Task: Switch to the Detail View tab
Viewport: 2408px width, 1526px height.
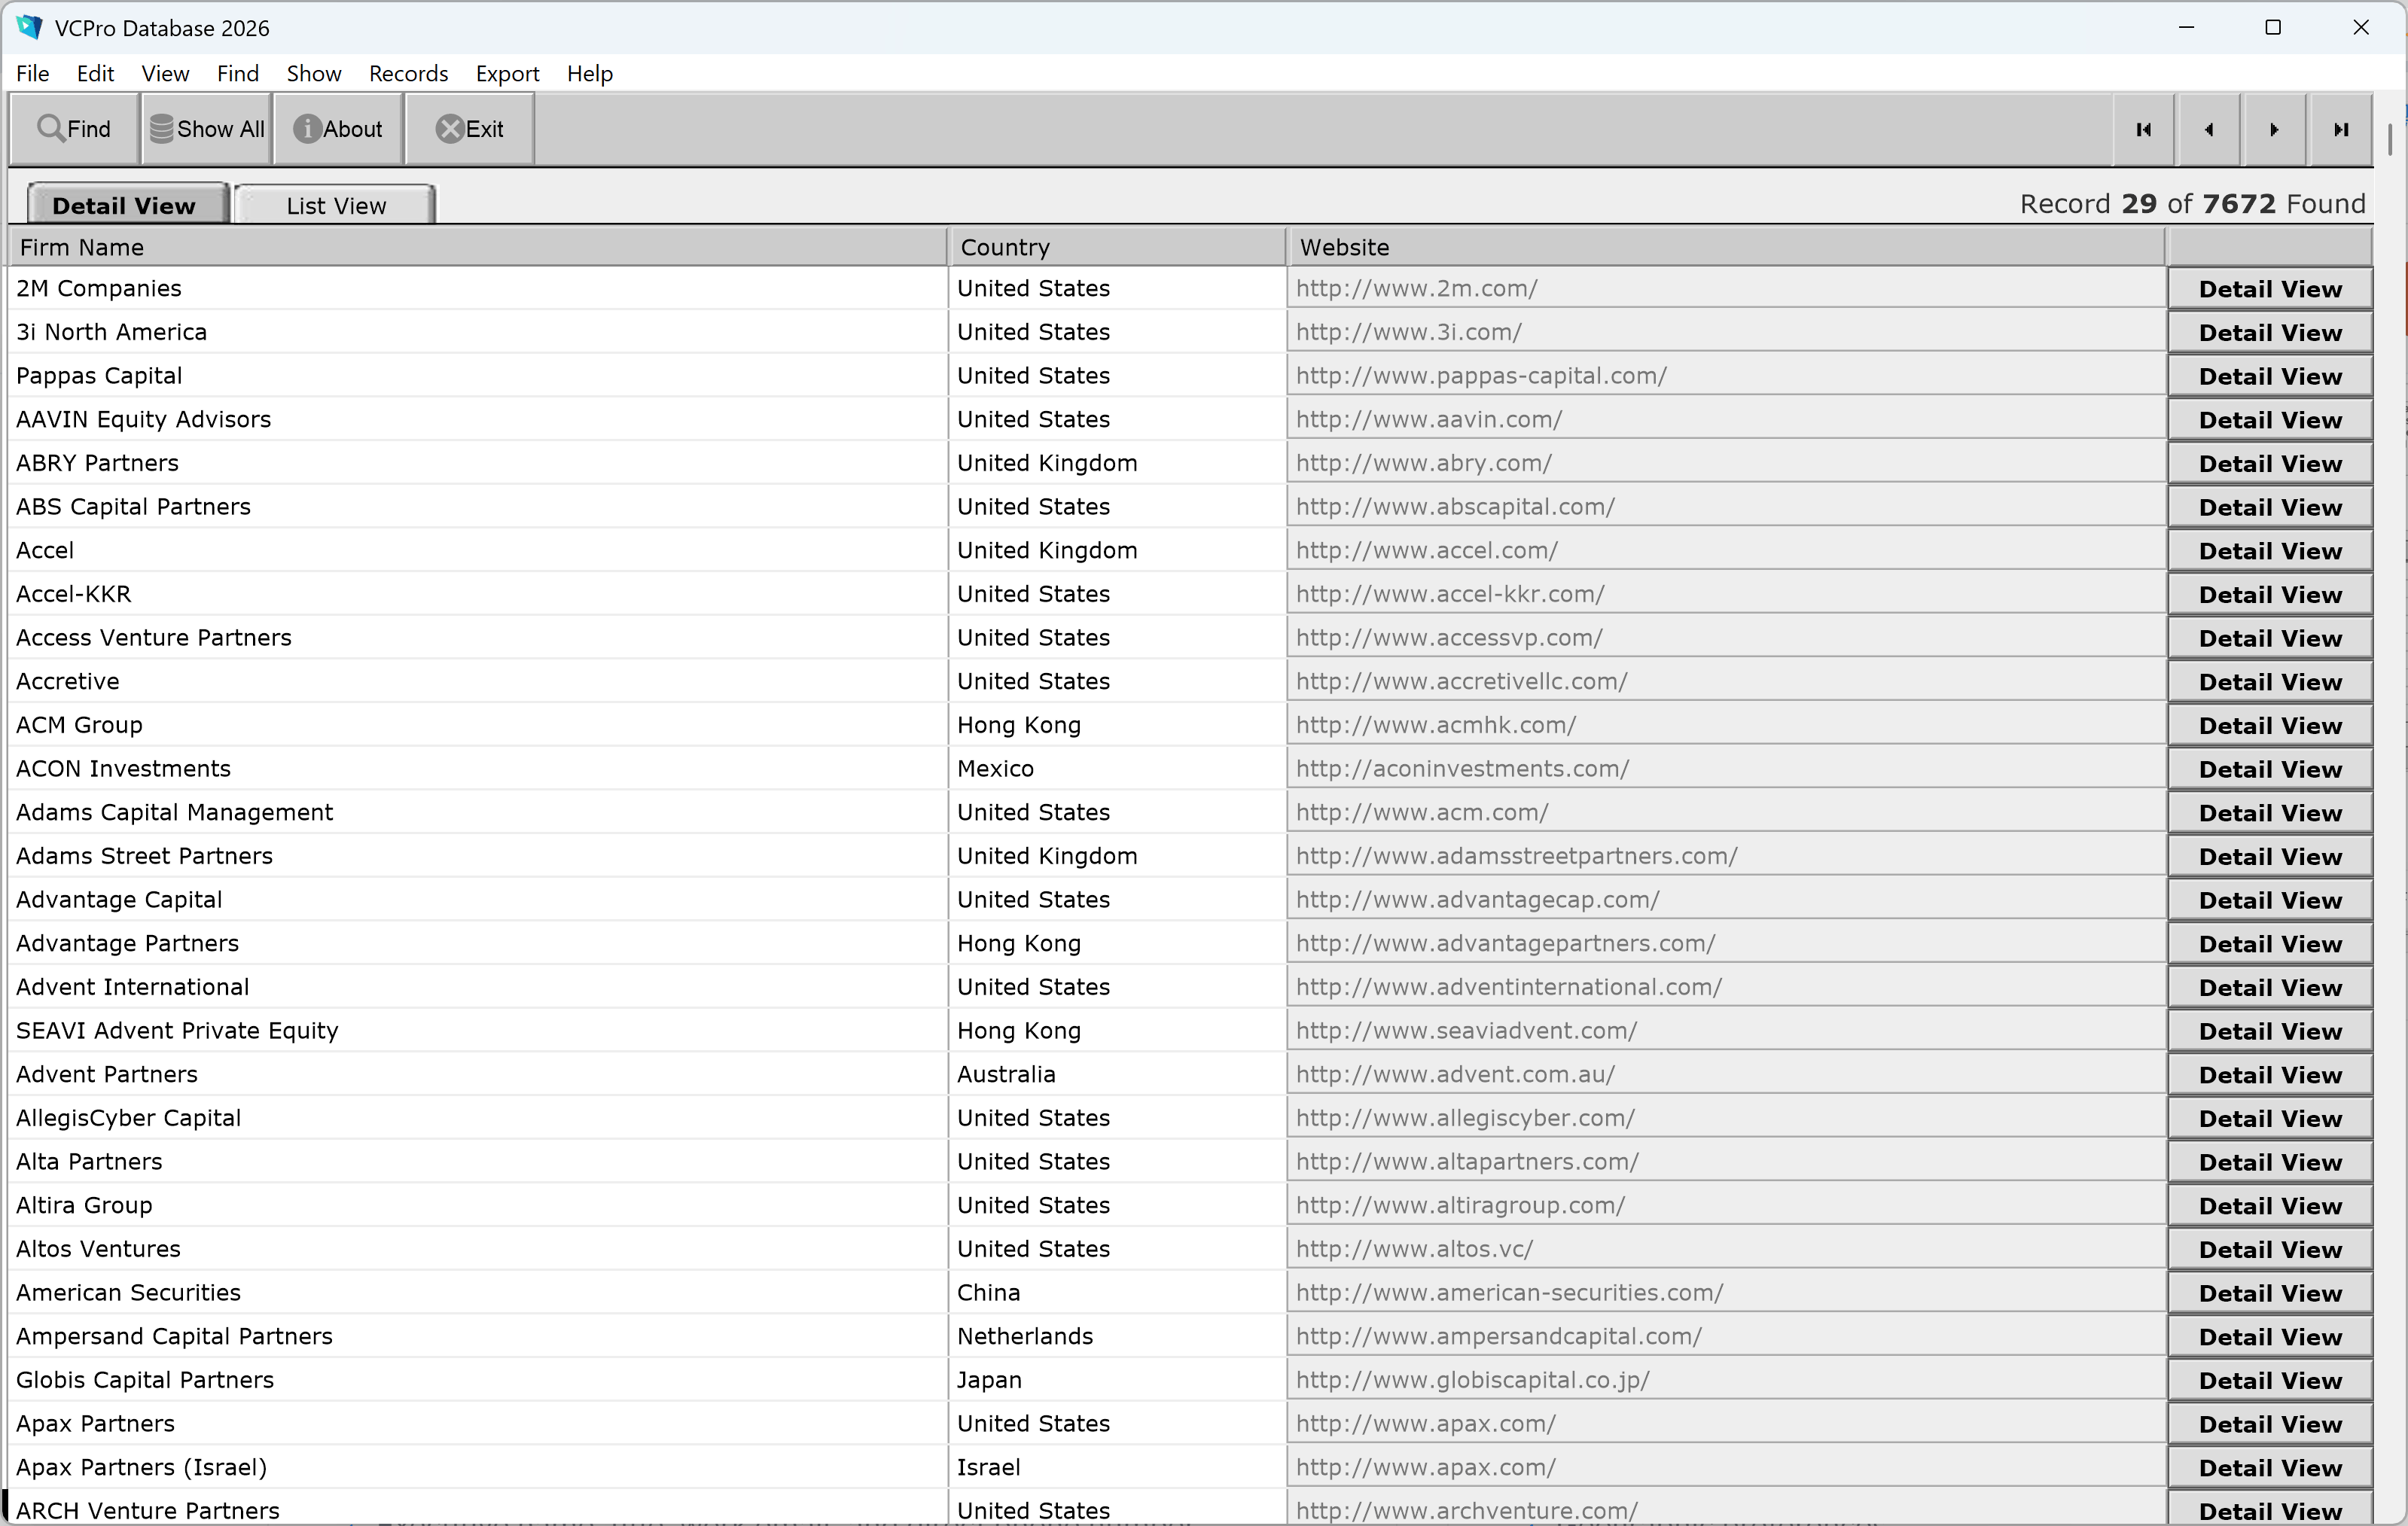Action: pos(127,205)
